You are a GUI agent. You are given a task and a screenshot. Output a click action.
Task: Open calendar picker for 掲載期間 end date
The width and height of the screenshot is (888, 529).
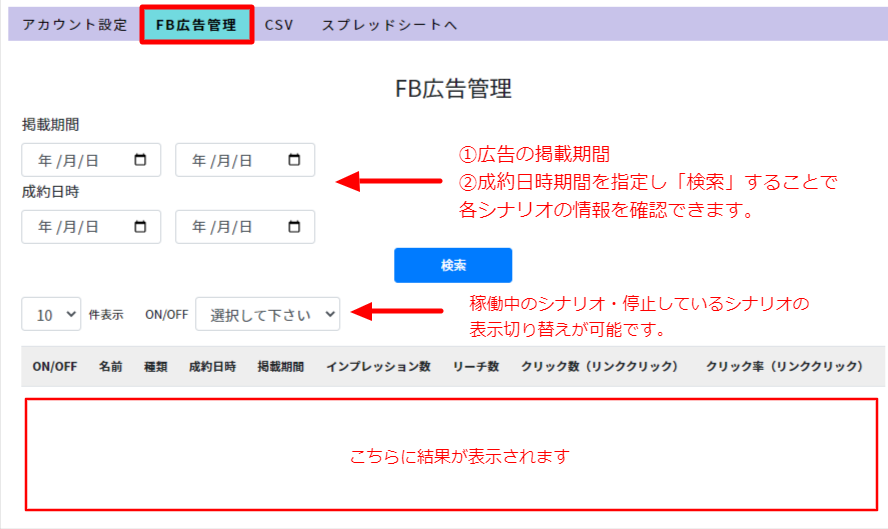[294, 160]
